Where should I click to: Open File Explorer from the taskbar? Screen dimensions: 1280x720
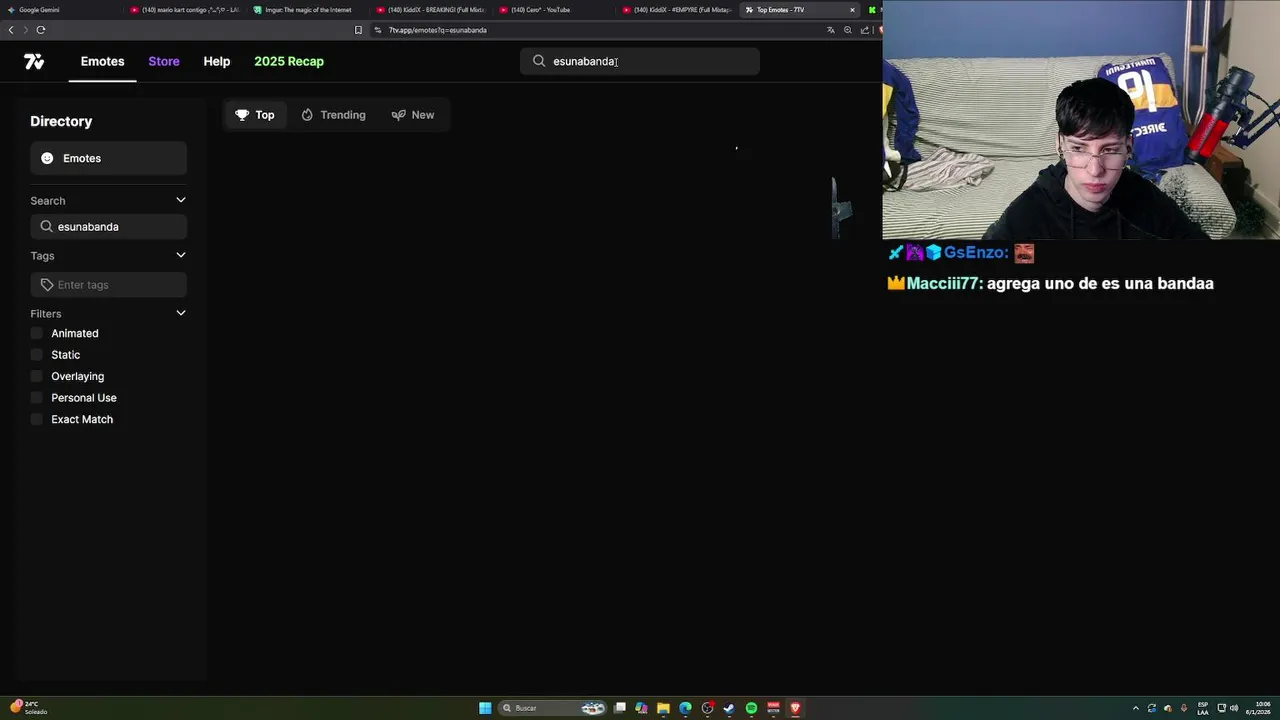(663, 708)
